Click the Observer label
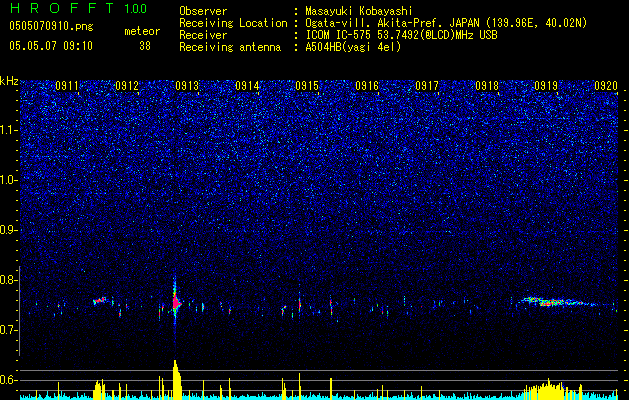 [x=203, y=11]
